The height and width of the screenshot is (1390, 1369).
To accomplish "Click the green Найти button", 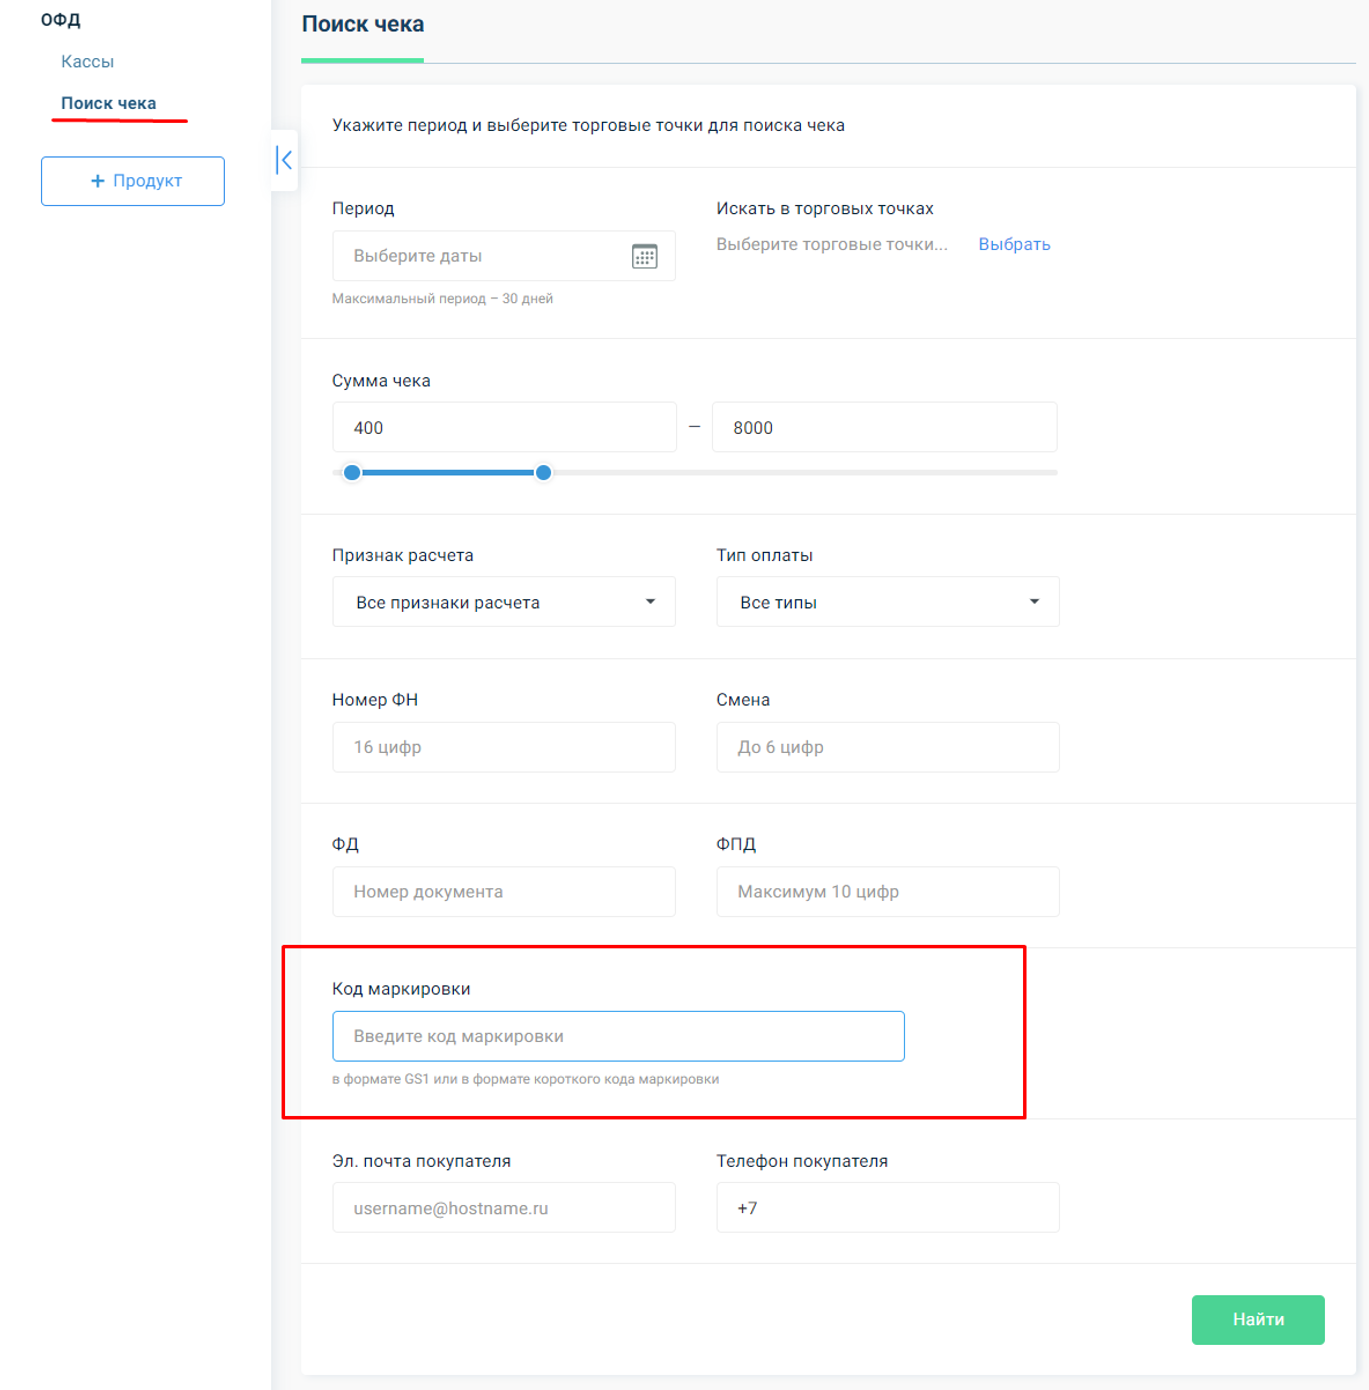I will pyautogui.click(x=1258, y=1320).
